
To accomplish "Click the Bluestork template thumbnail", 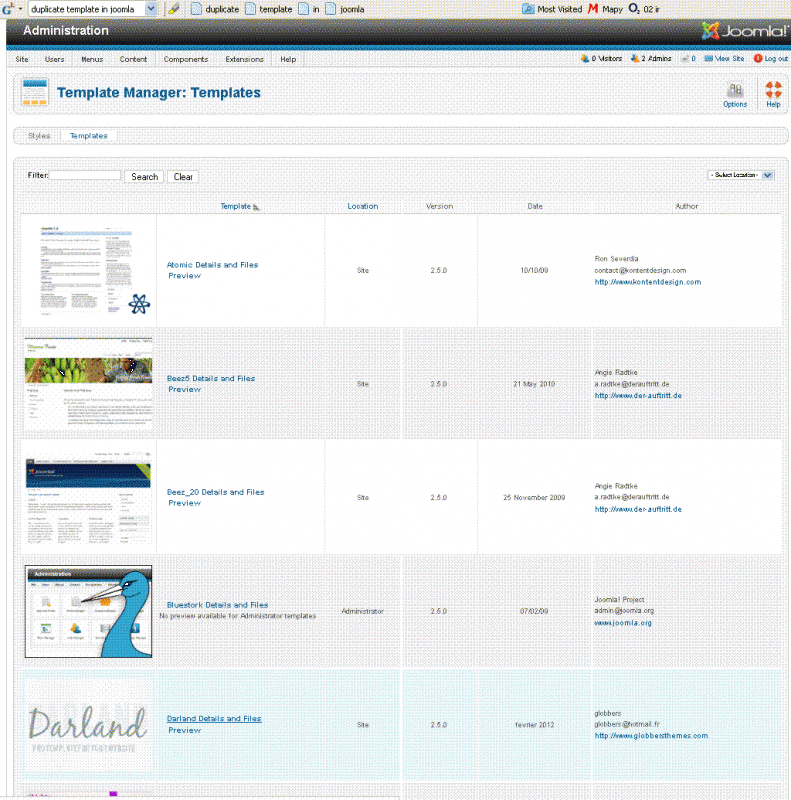I will [x=89, y=612].
